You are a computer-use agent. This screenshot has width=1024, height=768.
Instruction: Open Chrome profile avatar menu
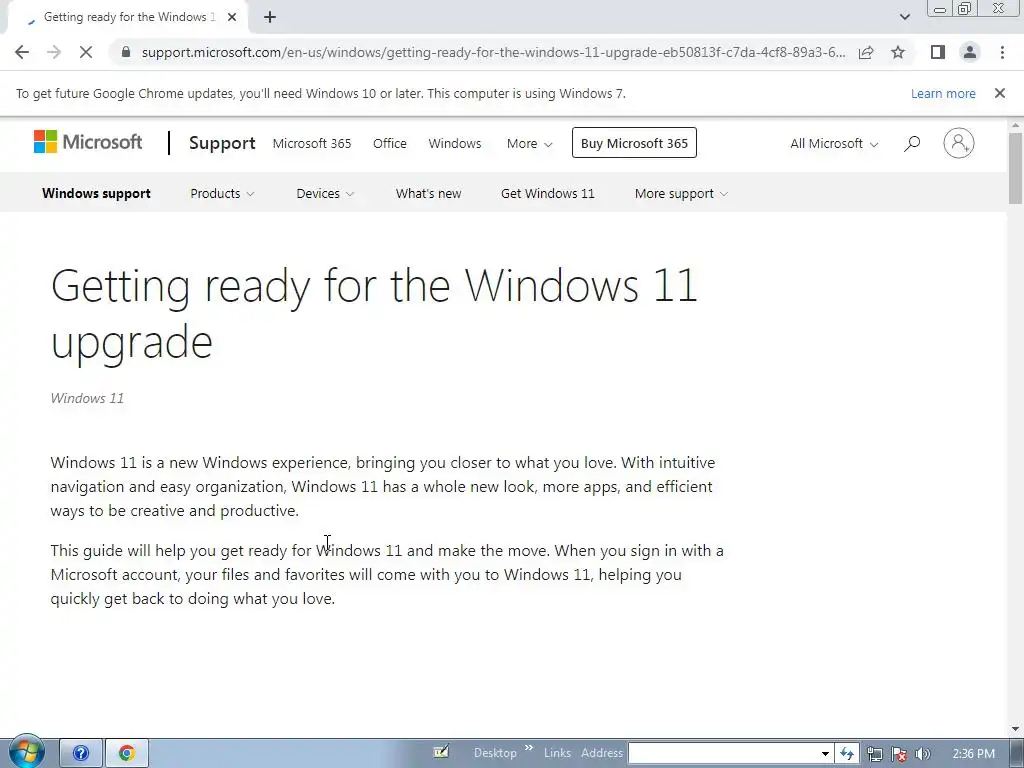click(x=970, y=52)
